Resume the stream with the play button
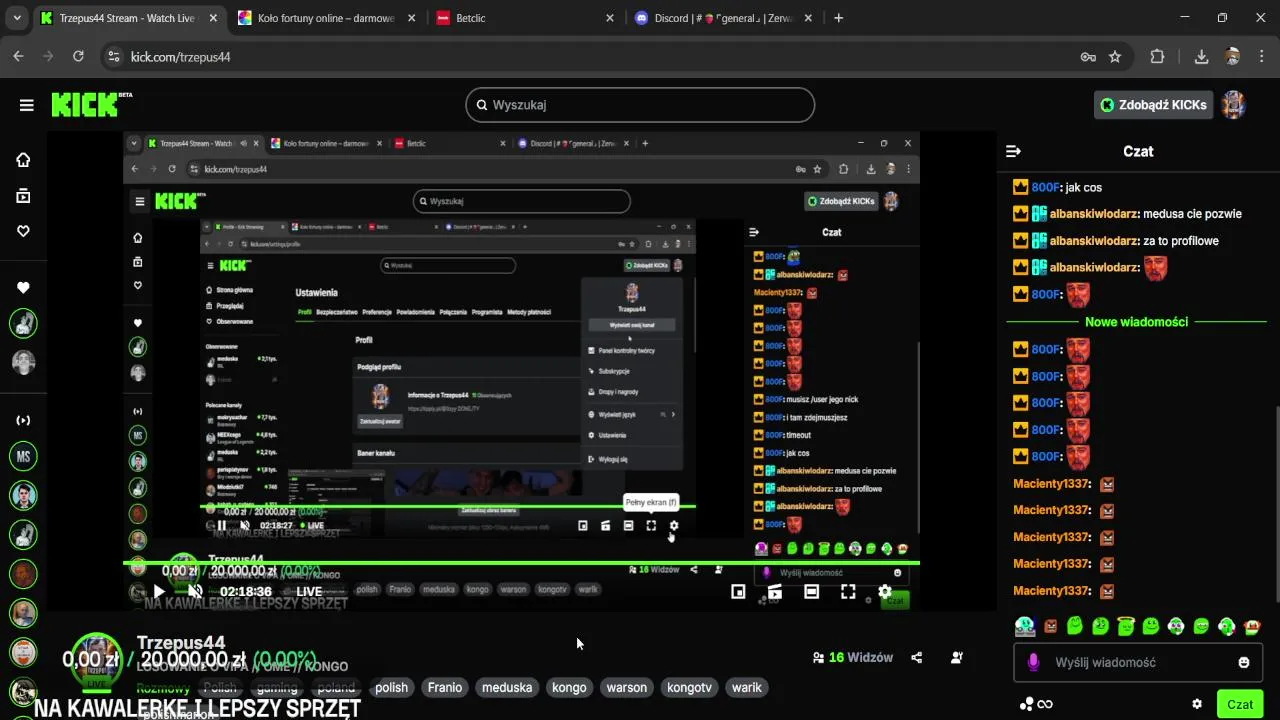This screenshot has width=1280, height=720. [159, 592]
